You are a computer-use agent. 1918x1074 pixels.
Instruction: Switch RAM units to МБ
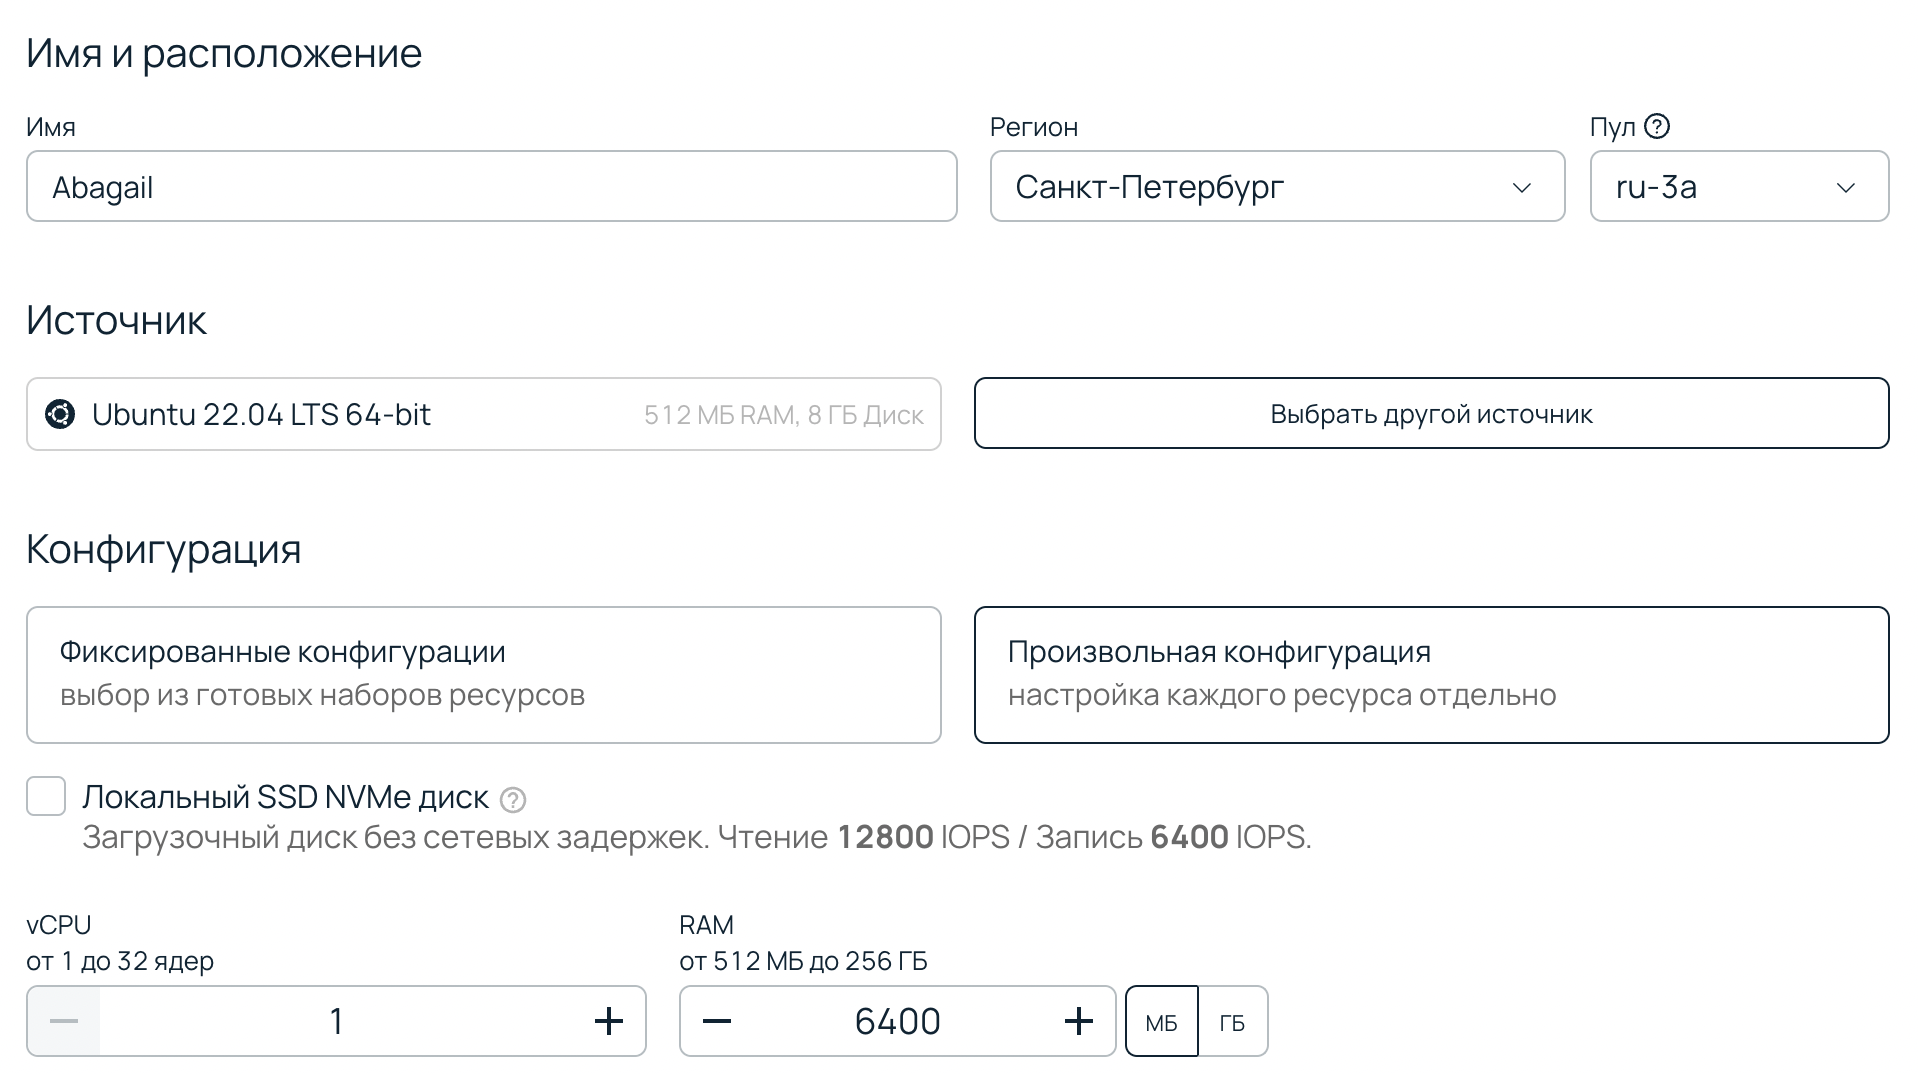pyautogui.click(x=1161, y=1022)
